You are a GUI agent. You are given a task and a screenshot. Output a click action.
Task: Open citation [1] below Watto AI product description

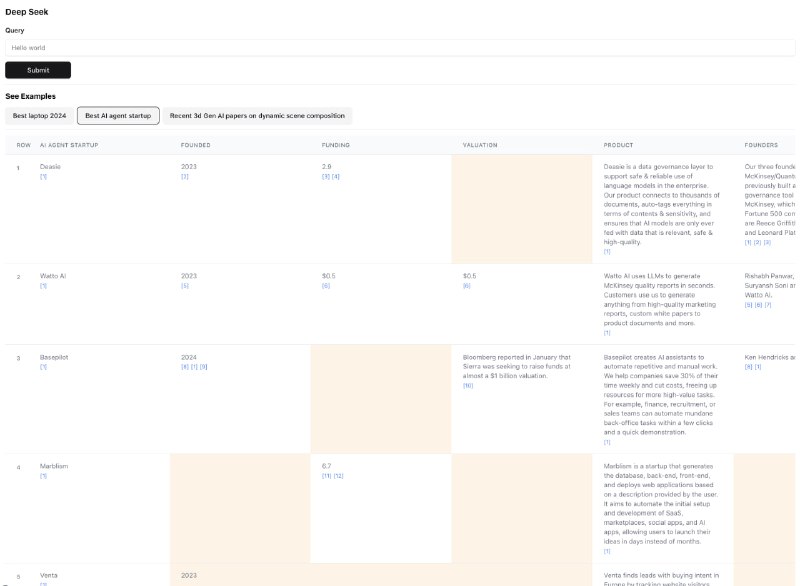point(607,333)
